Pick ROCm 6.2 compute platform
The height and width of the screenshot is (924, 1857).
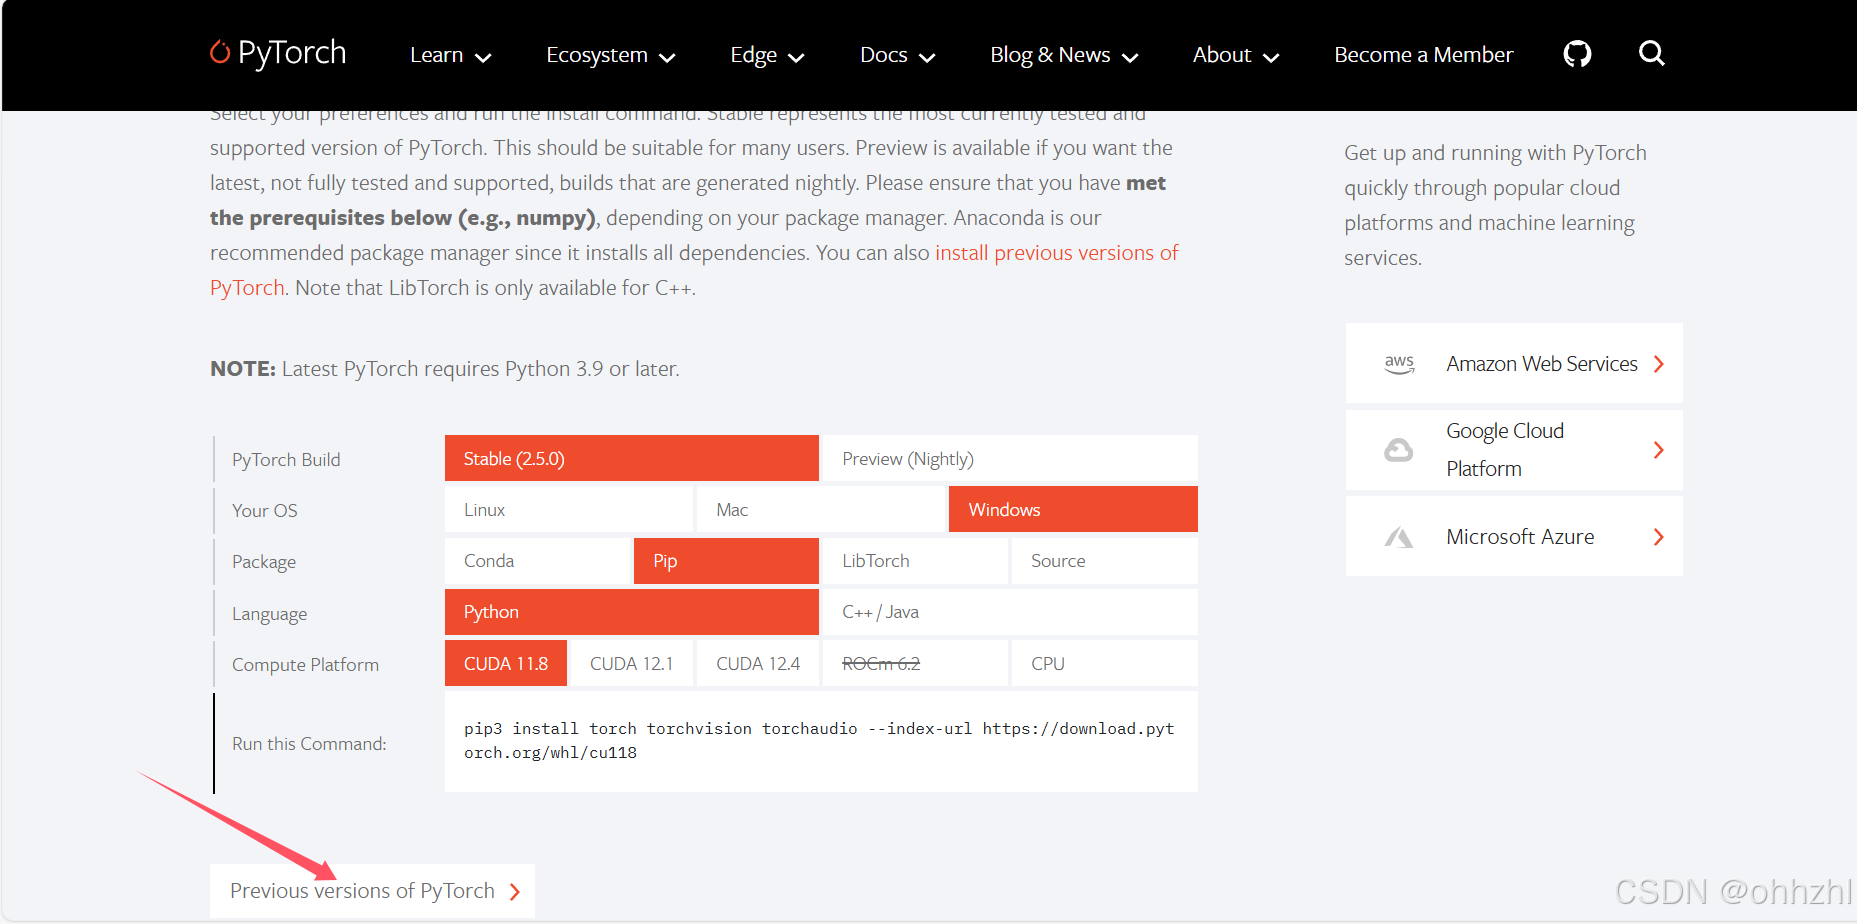pos(915,663)
